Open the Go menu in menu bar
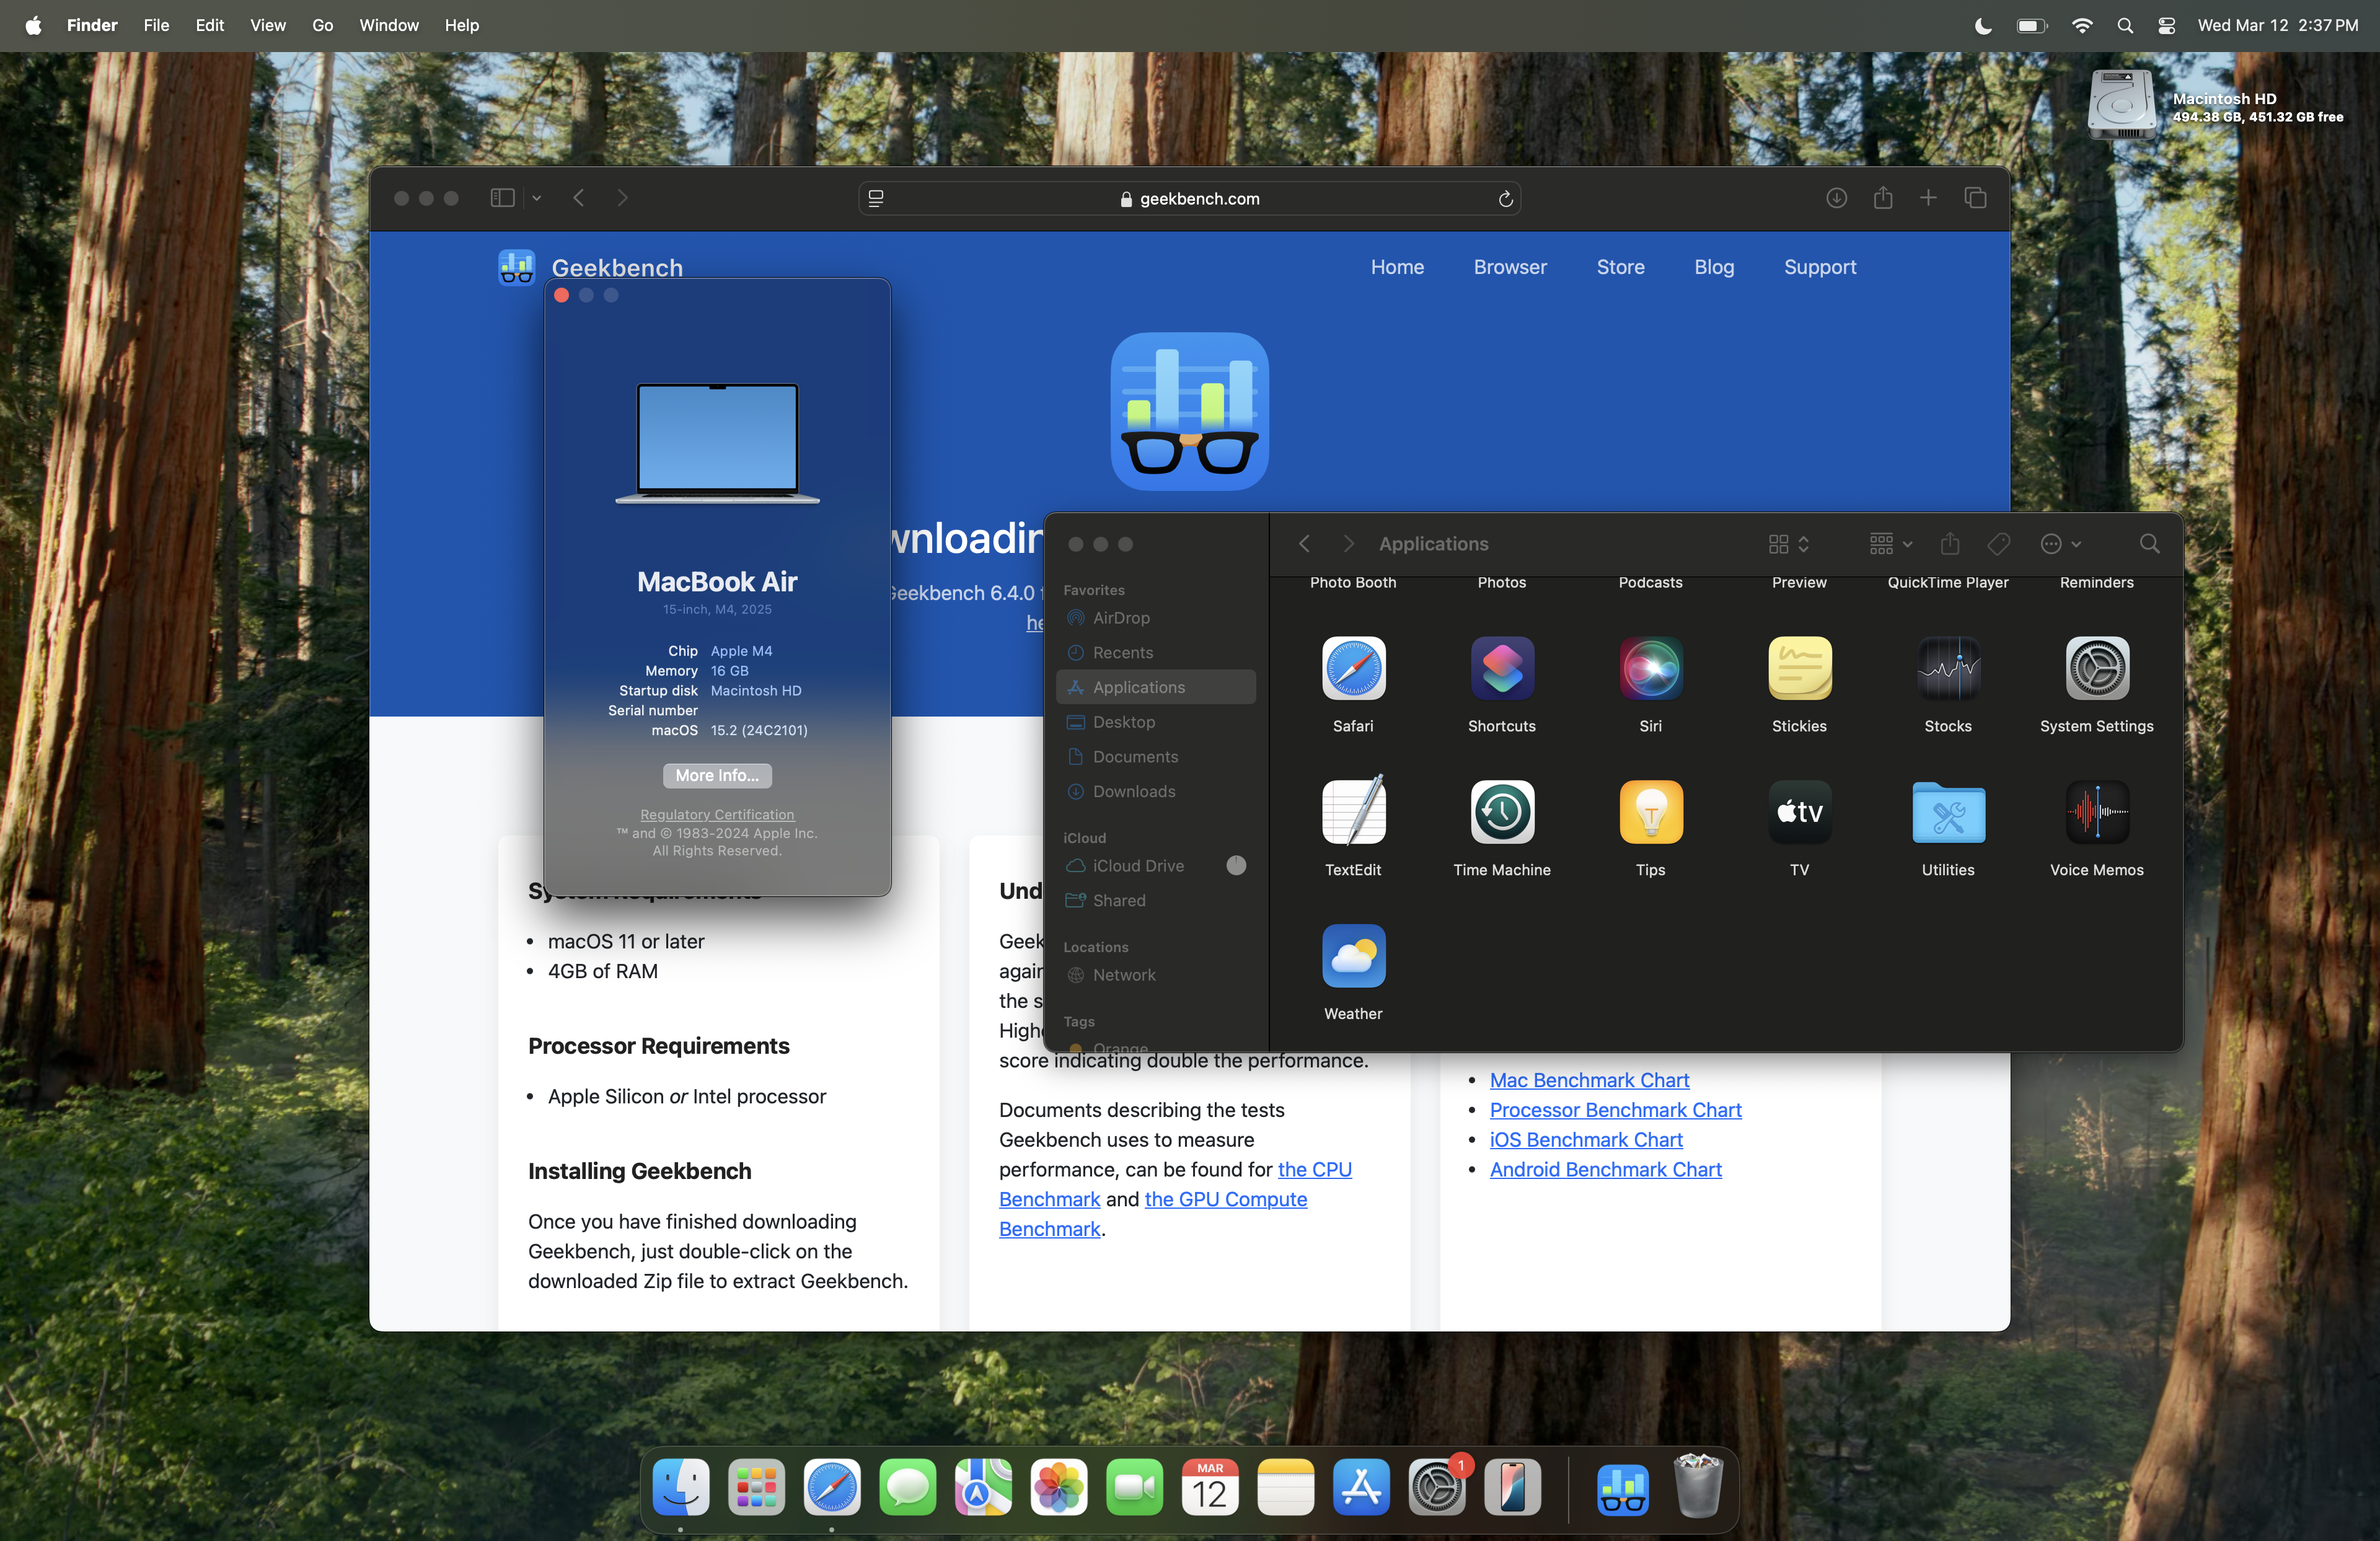 coord(322,26)
